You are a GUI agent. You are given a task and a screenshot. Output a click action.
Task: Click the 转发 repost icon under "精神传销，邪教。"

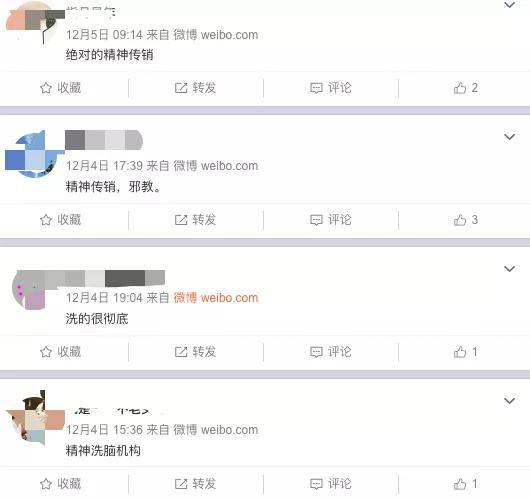click(181, 220)
